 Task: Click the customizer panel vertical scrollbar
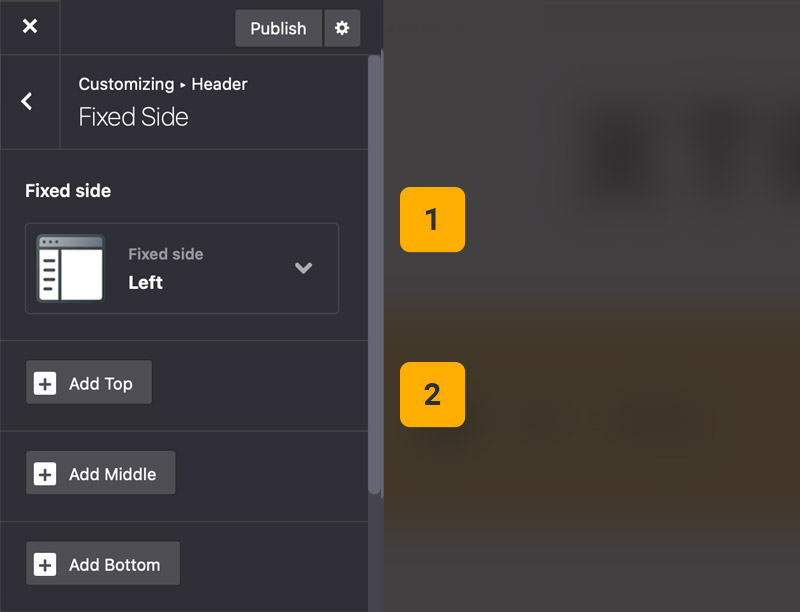click(x=375, y=270)
